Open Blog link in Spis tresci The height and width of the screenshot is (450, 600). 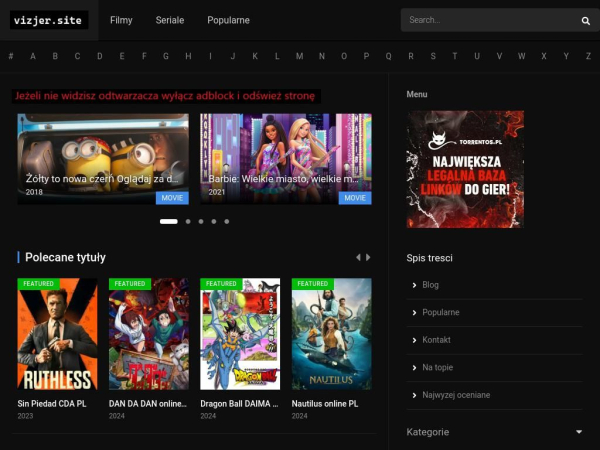(x=430, y=285)
